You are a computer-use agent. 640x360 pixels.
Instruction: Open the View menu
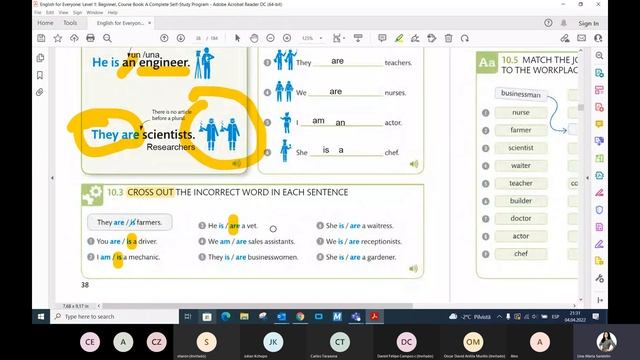coord(63,13)
